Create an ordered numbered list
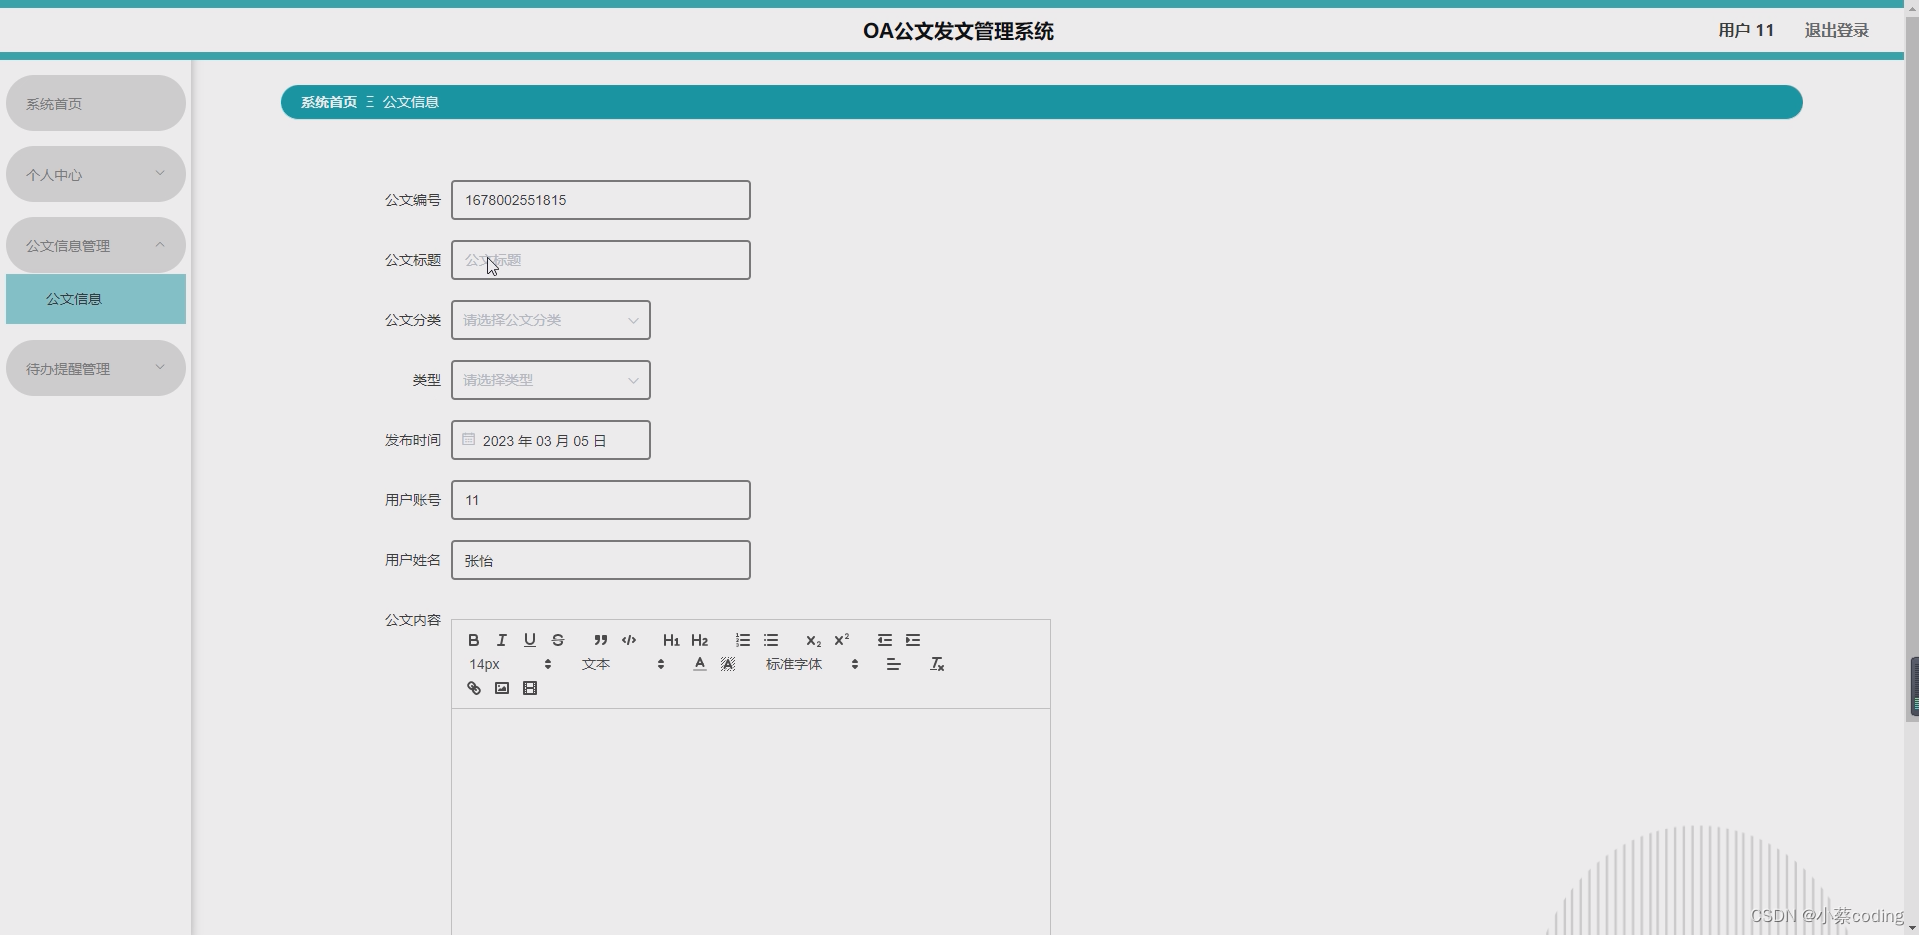1919x935 pixels. pyautogui.click(x=743, y=640)
